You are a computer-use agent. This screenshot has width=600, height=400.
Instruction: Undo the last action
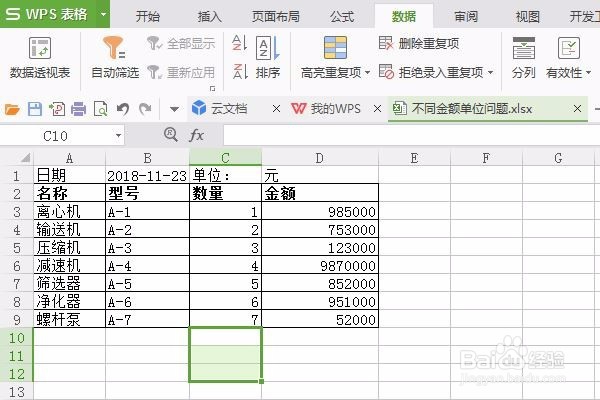(x=123, y=109)
